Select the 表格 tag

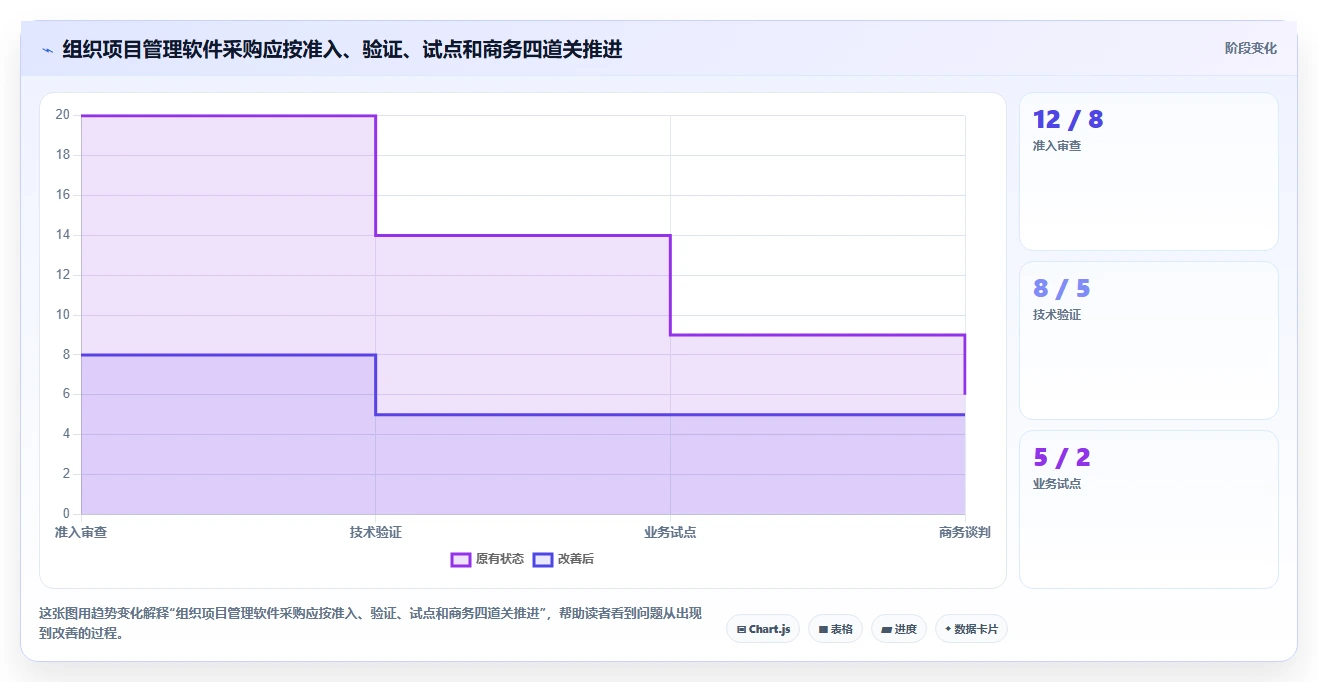point(835,629)
